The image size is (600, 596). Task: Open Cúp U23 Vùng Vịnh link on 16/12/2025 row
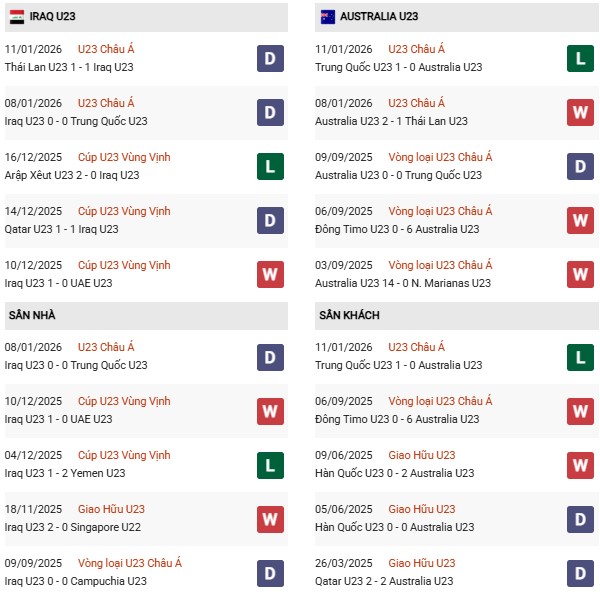(124, 157)
